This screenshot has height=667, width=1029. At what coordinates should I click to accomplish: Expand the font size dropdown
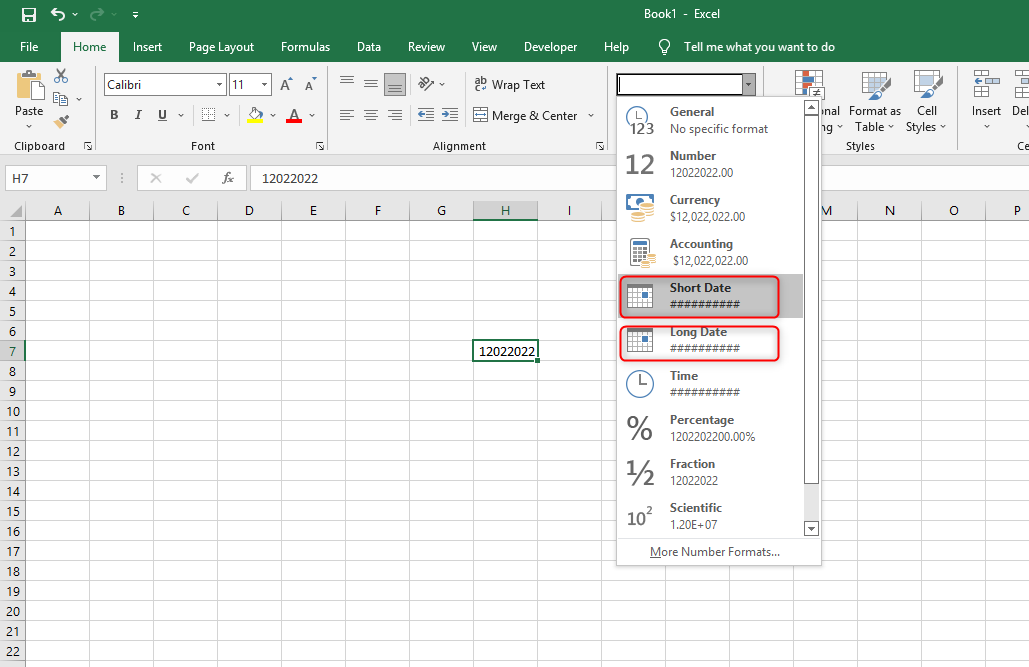264,85
